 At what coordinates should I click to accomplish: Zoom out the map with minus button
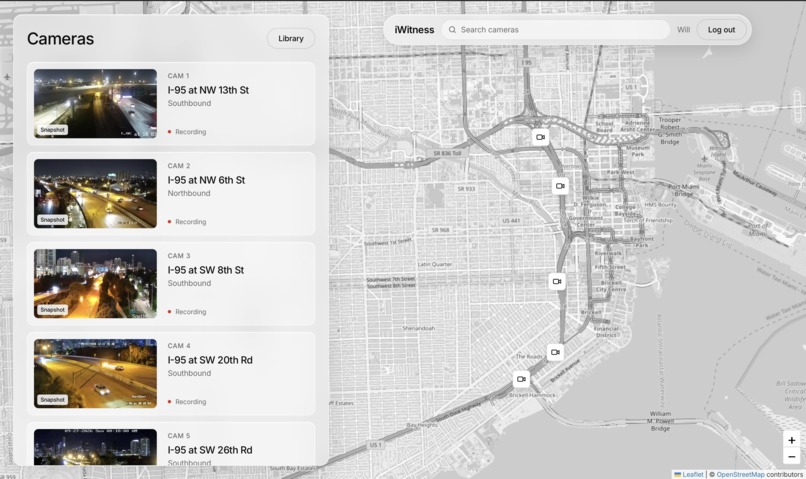point(792,456)
